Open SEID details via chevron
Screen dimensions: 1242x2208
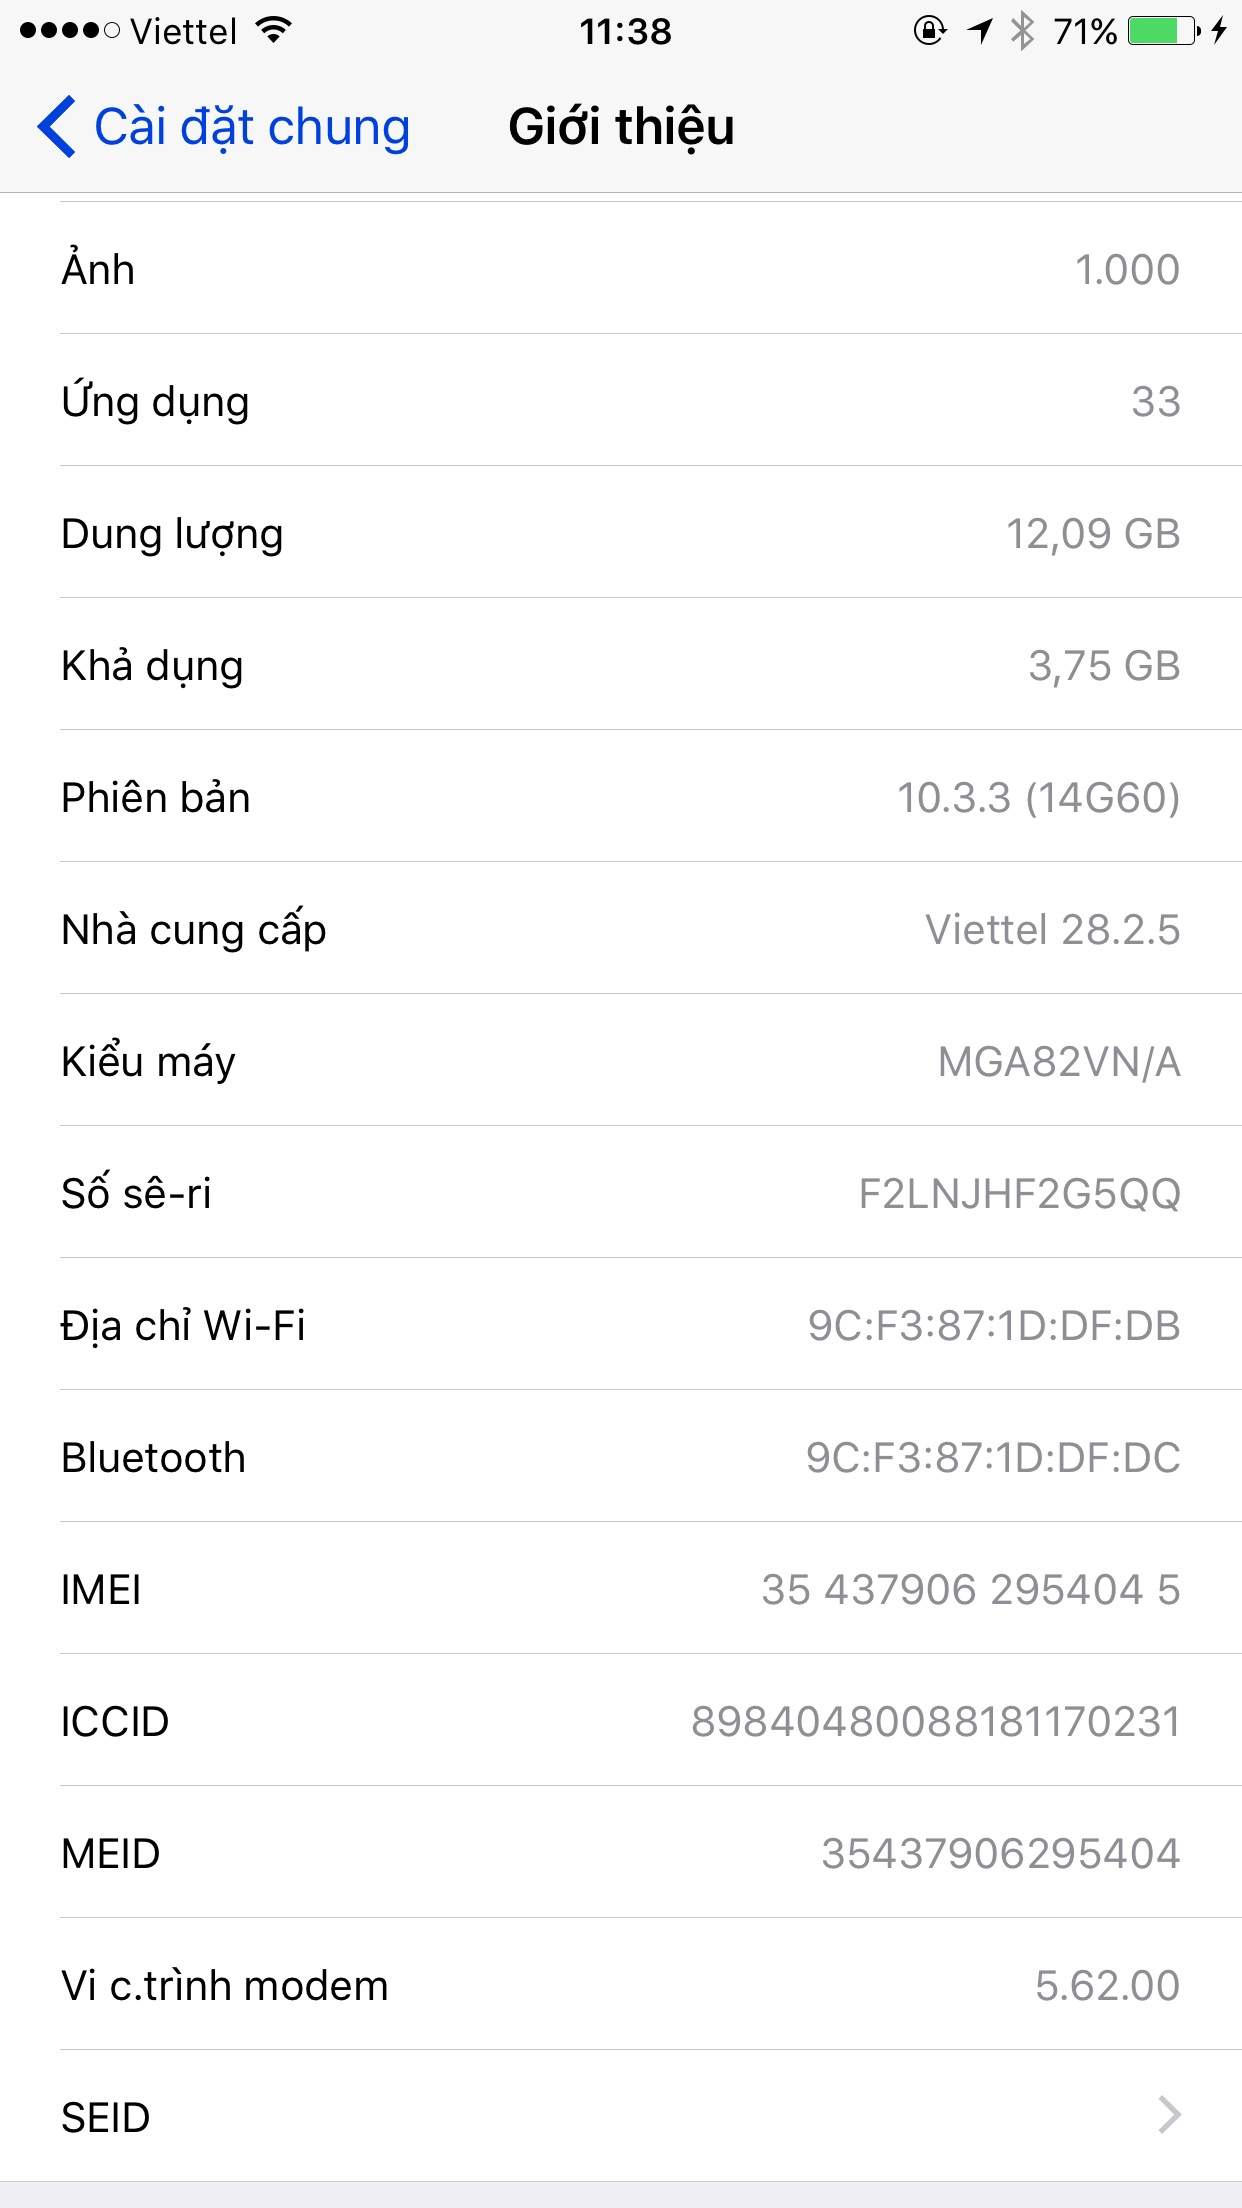click(1168, 2115)
